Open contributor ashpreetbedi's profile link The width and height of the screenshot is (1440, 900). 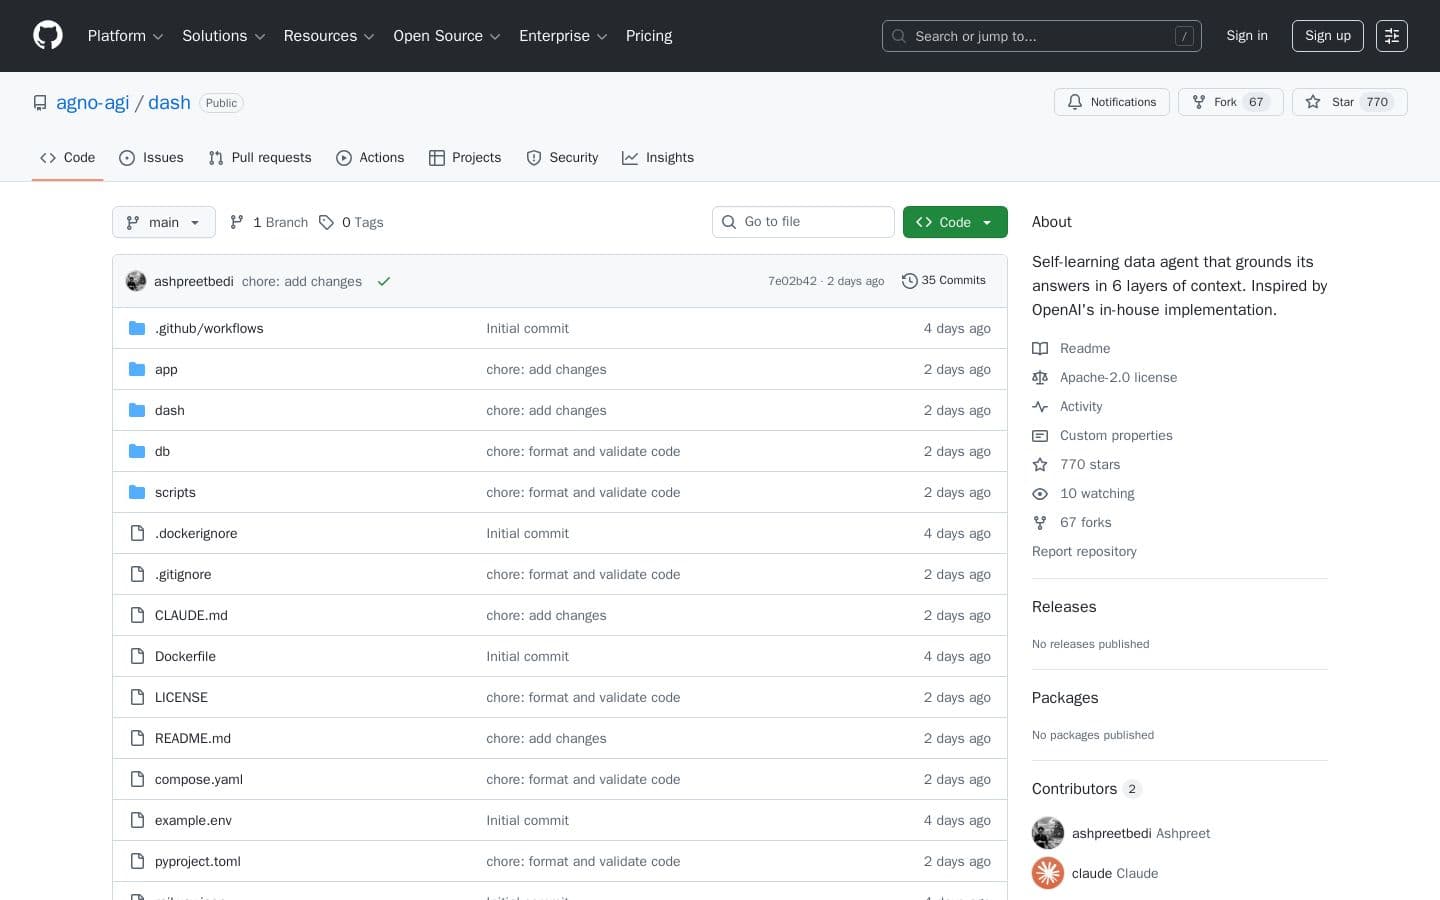point(1111,833)
